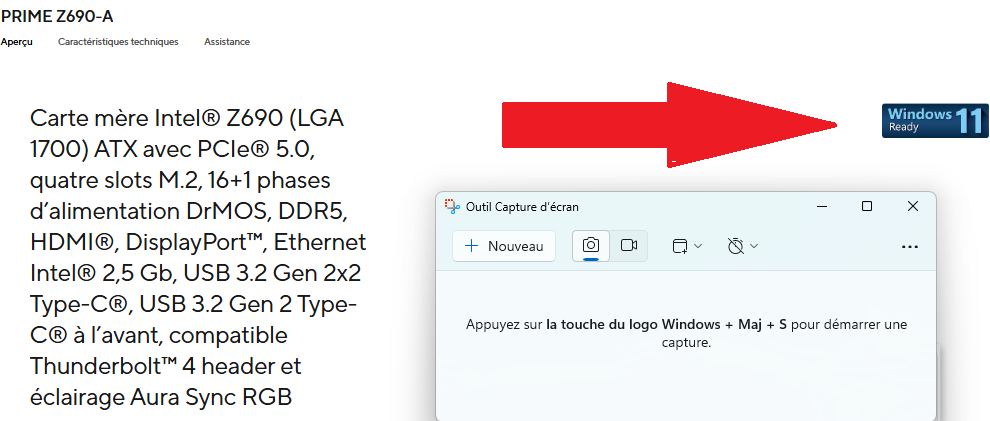Open the Aperçu tab on the PRIME Z690-A page
Viewport: 990px width, 421px height.
17,42
